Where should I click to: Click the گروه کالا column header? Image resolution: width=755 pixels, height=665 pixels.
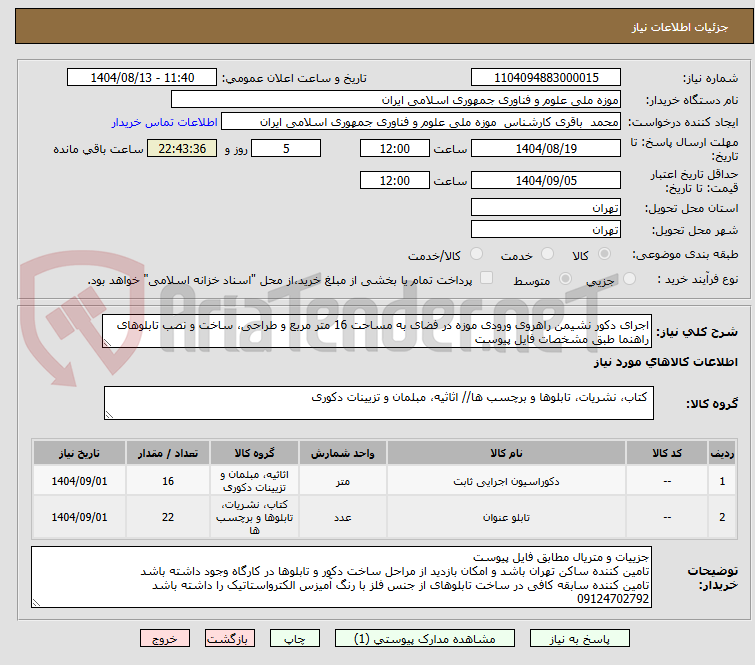click(254, 453)
